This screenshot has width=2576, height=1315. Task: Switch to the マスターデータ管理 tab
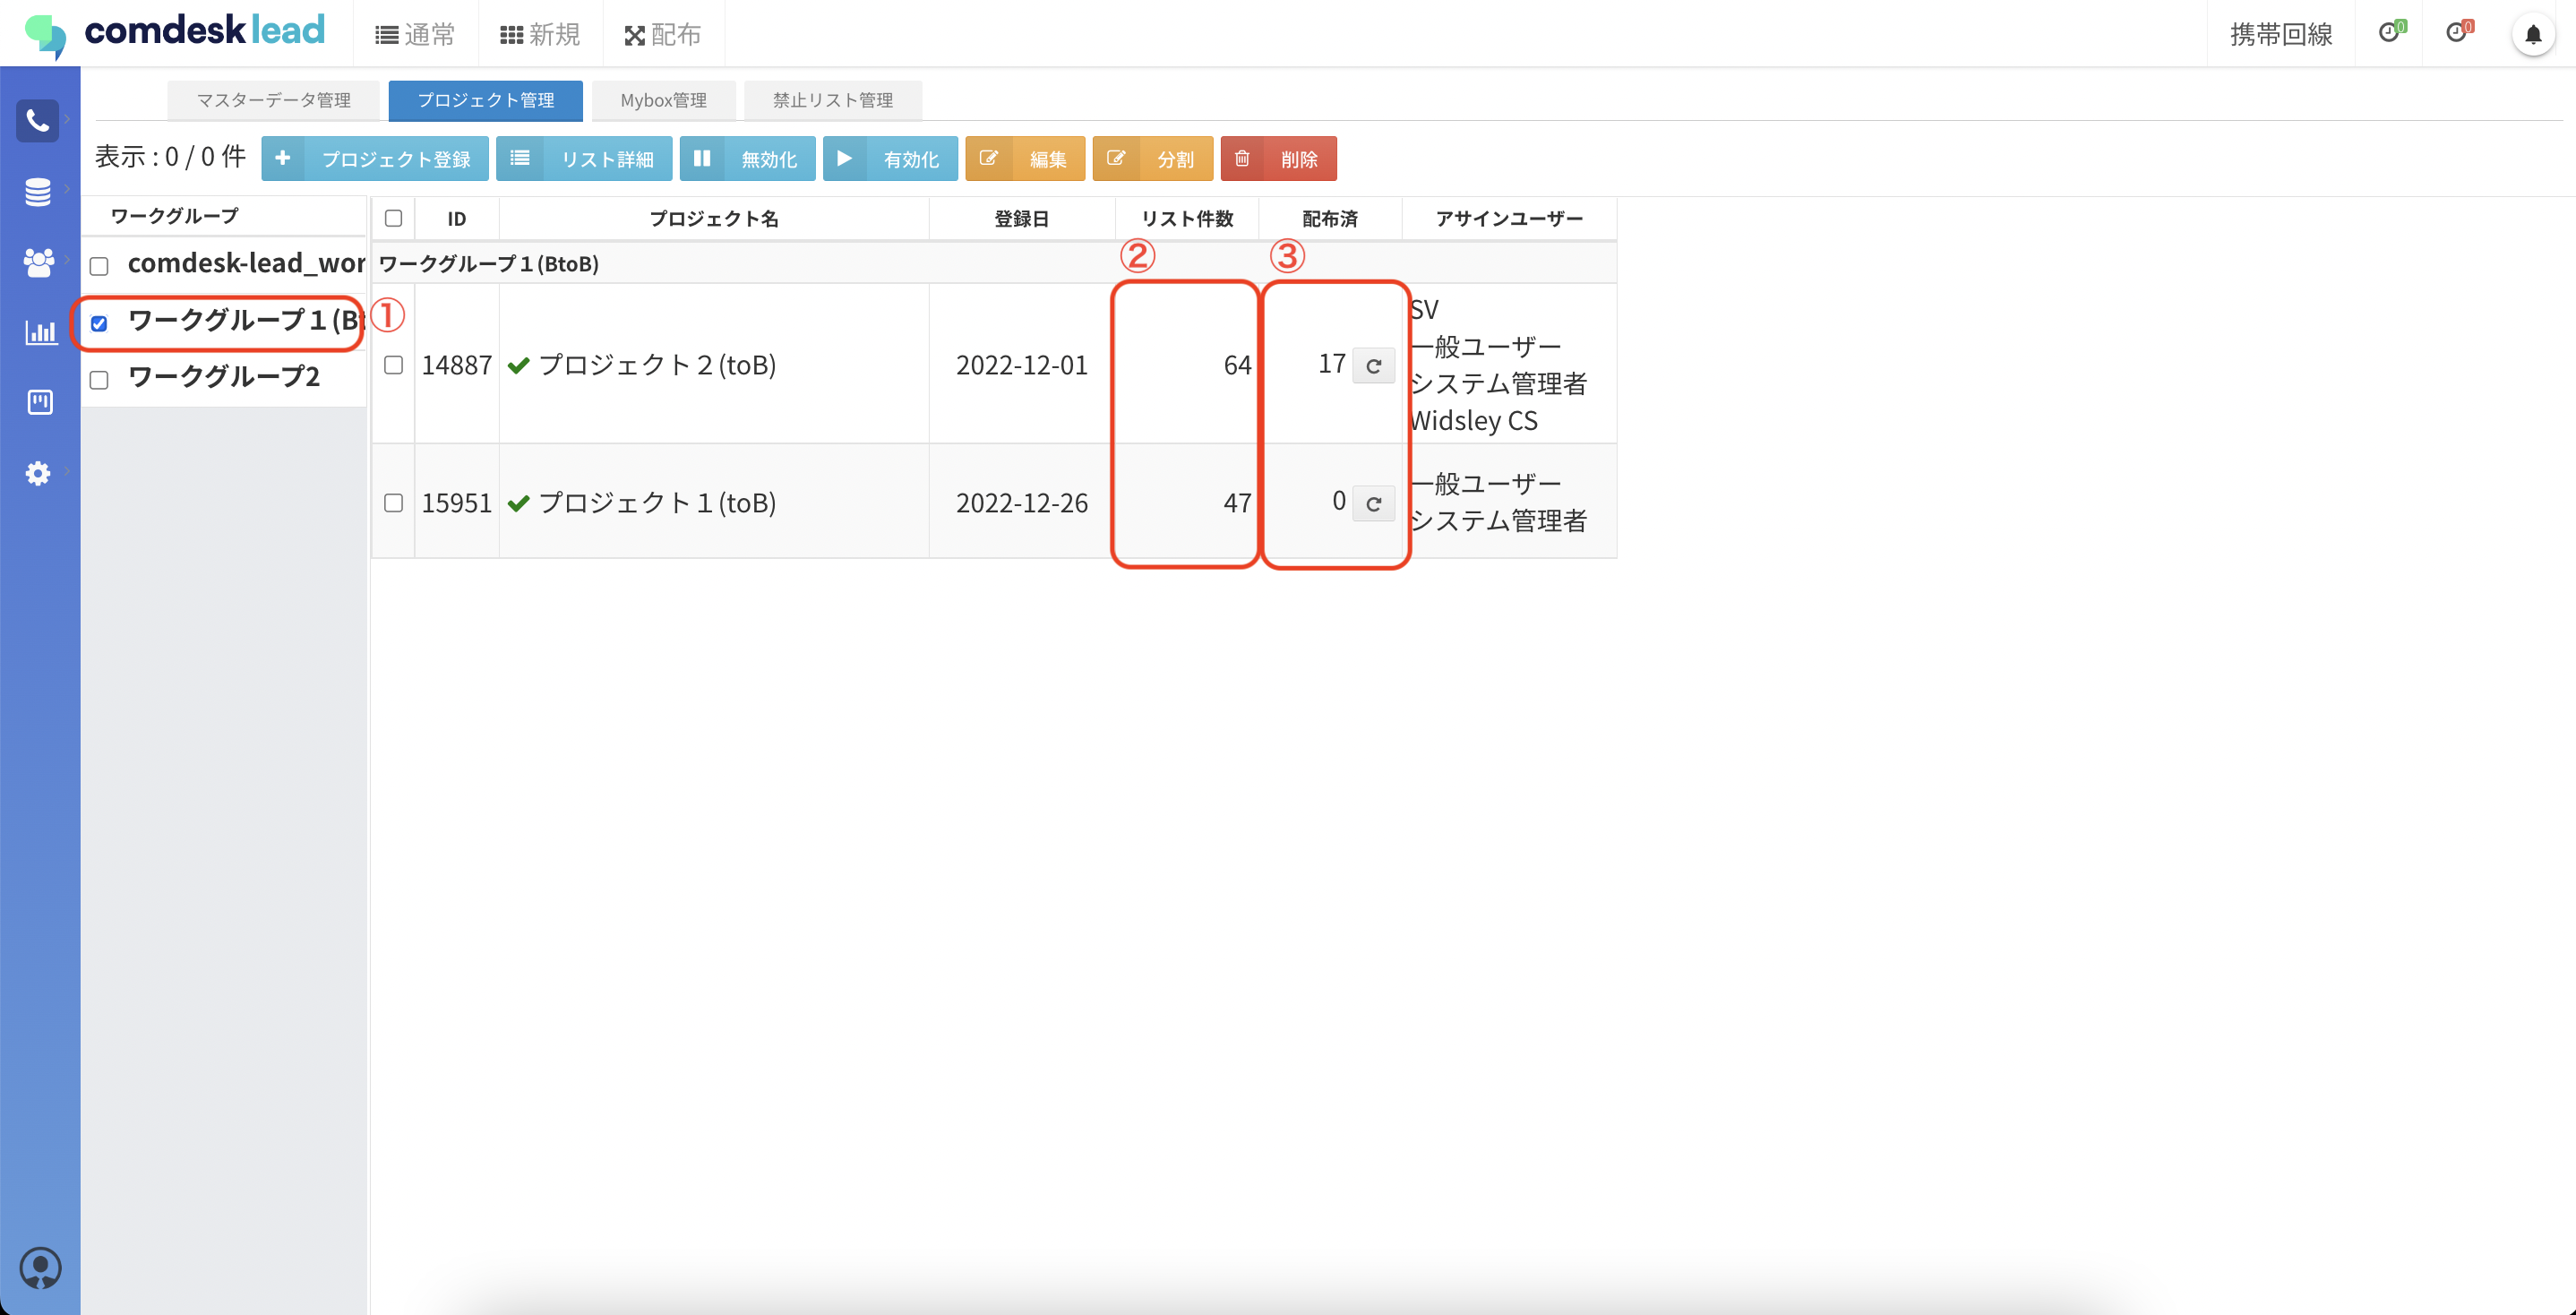(x=273, y=100)
